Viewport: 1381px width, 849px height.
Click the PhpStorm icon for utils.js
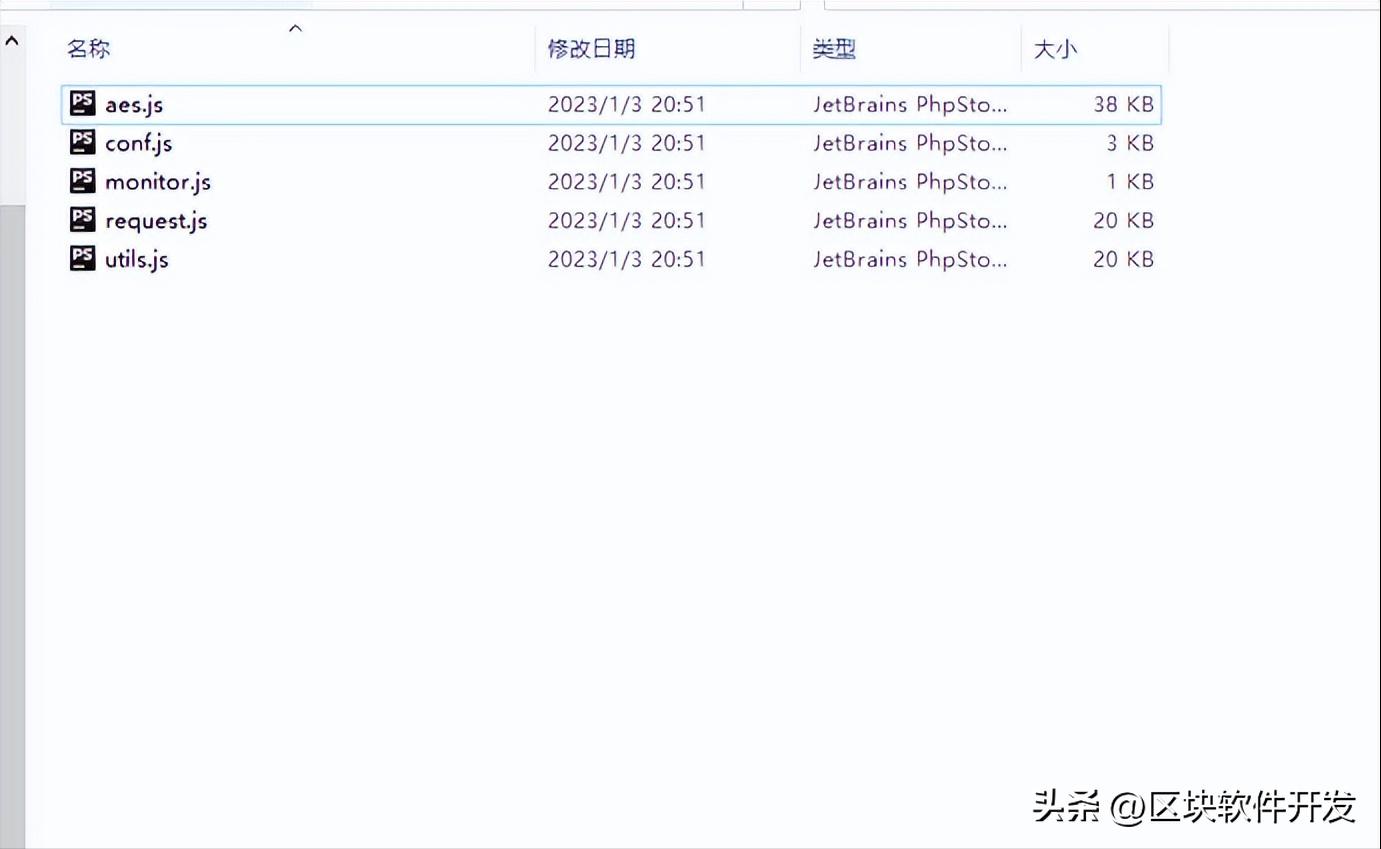pyautogui.click(x=83, y=258)
